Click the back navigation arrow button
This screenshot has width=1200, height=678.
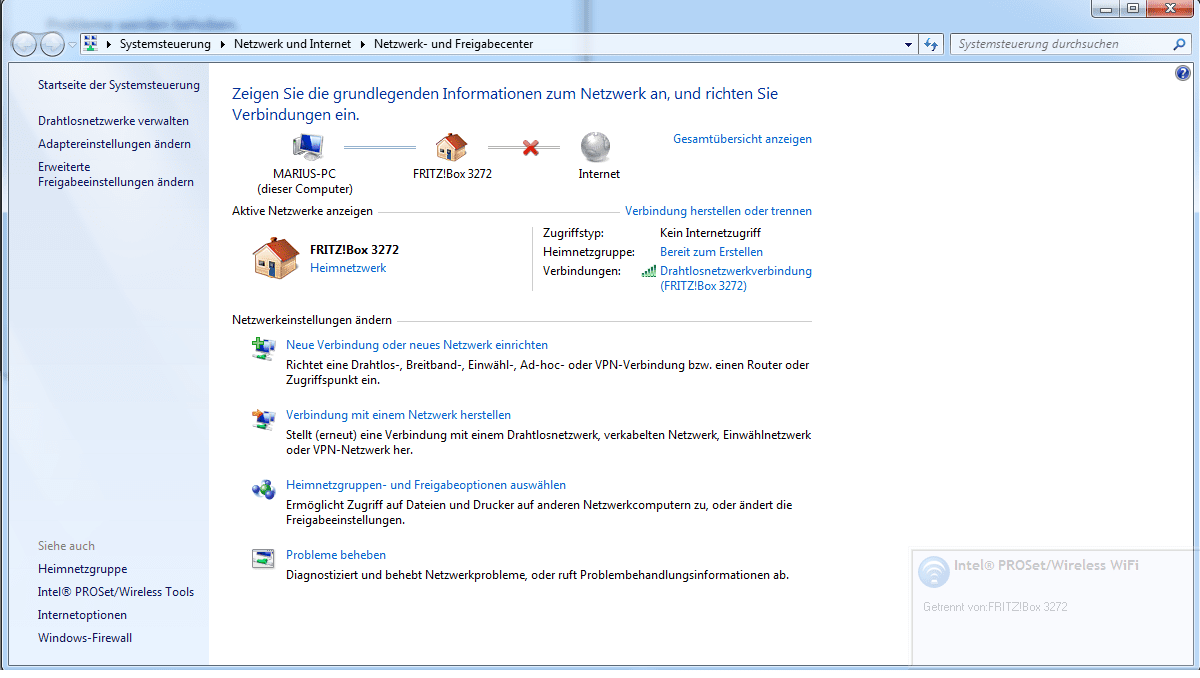[25, 44]
